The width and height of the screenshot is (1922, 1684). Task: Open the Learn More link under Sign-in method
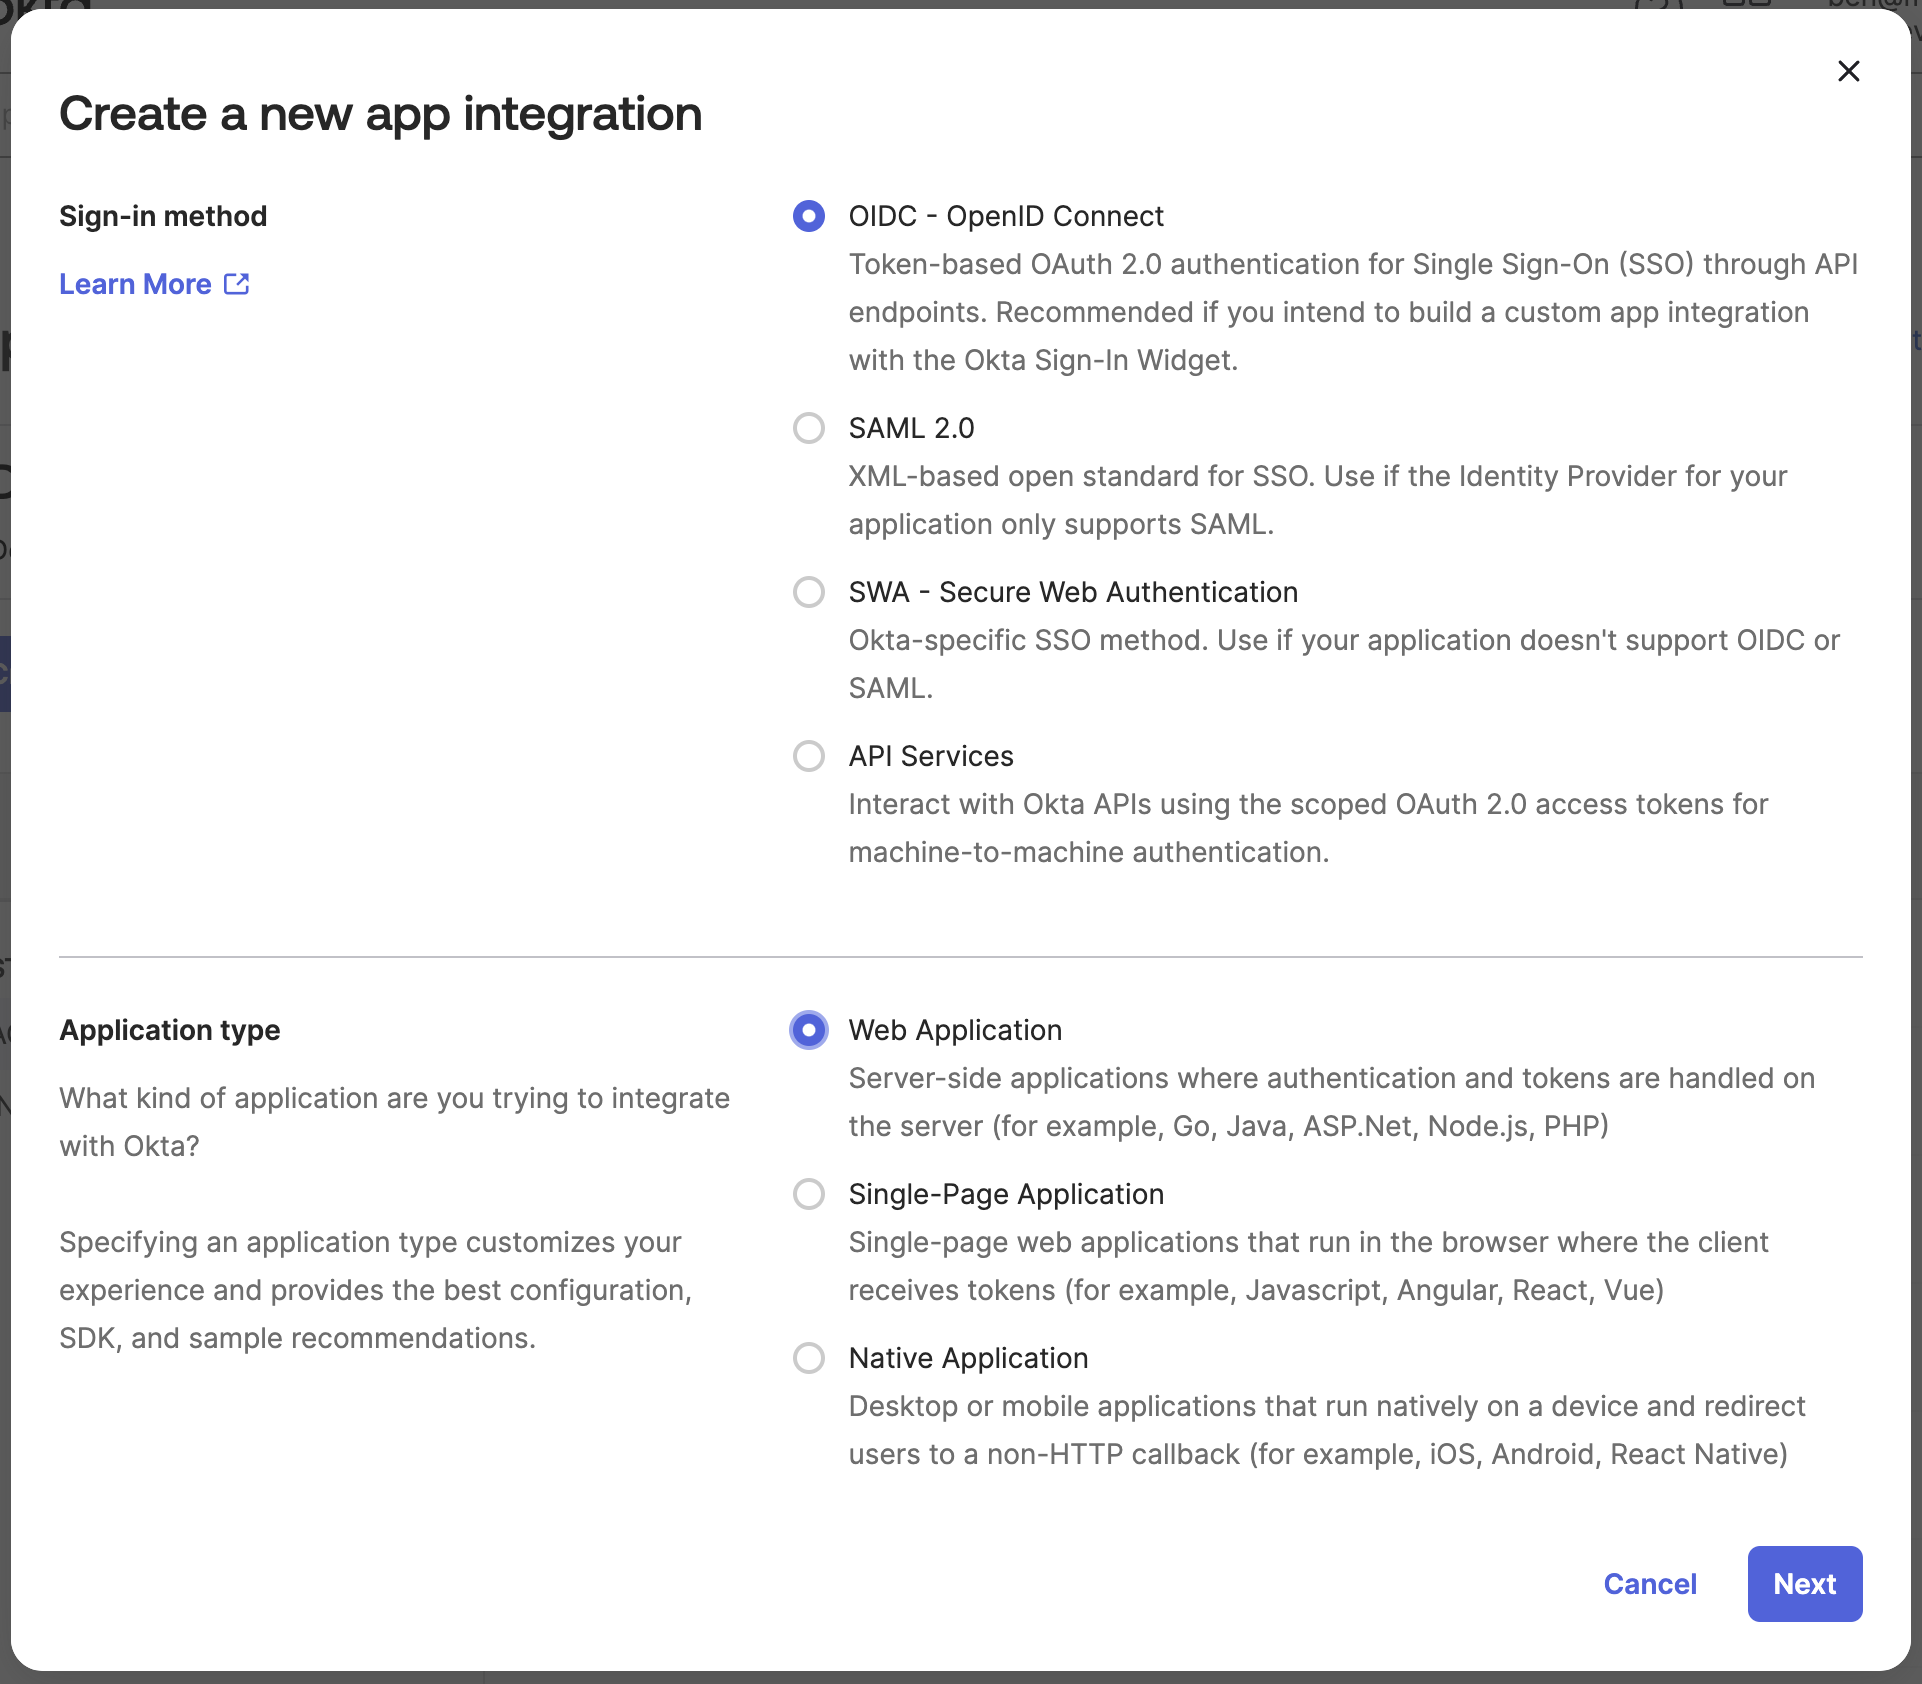[x=134, y=284]
